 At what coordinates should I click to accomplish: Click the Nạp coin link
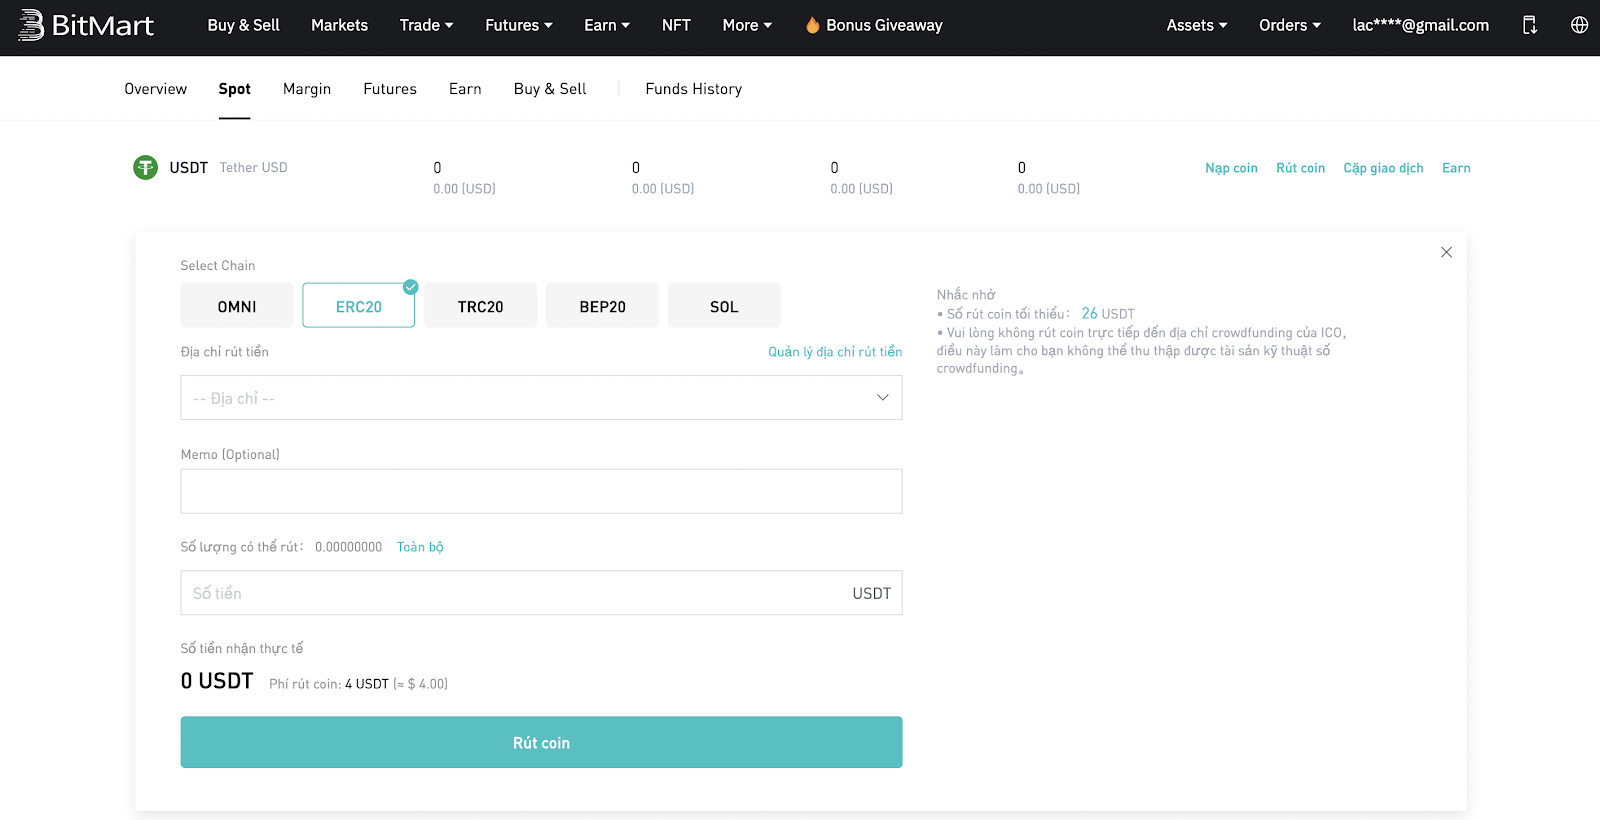[1231, 168]
